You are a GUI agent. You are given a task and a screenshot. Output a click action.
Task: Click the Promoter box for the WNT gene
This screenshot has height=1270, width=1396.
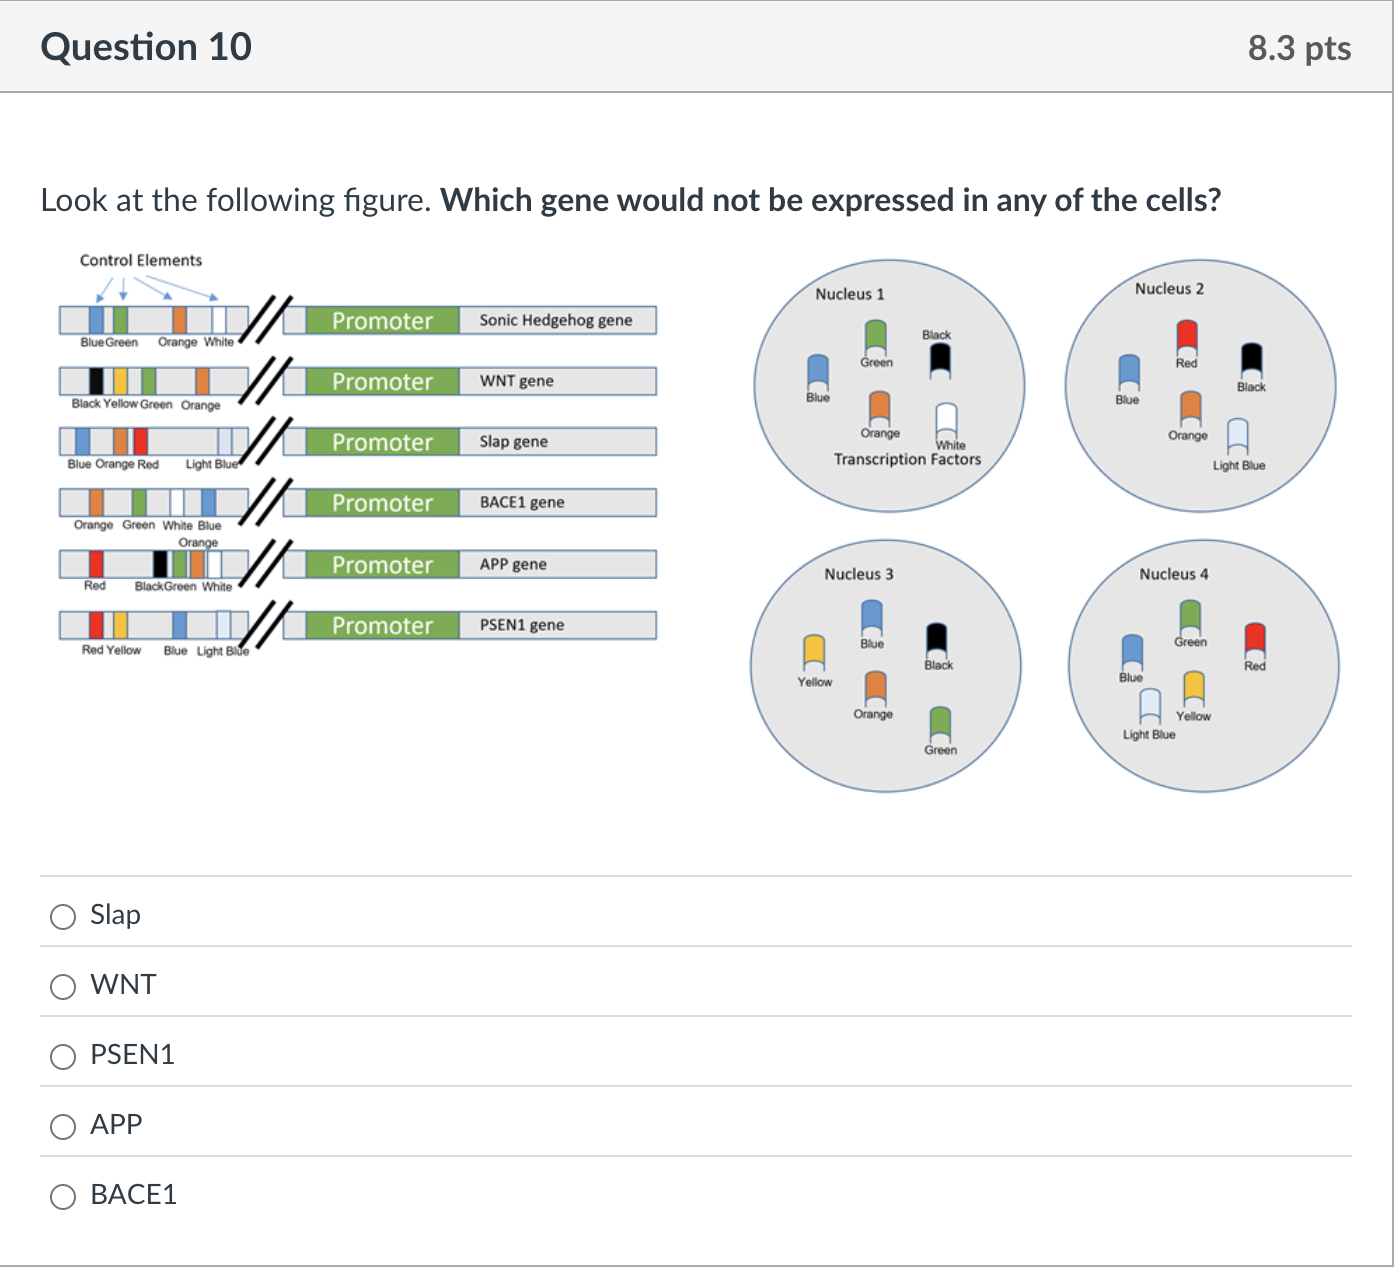pos(381,381)
